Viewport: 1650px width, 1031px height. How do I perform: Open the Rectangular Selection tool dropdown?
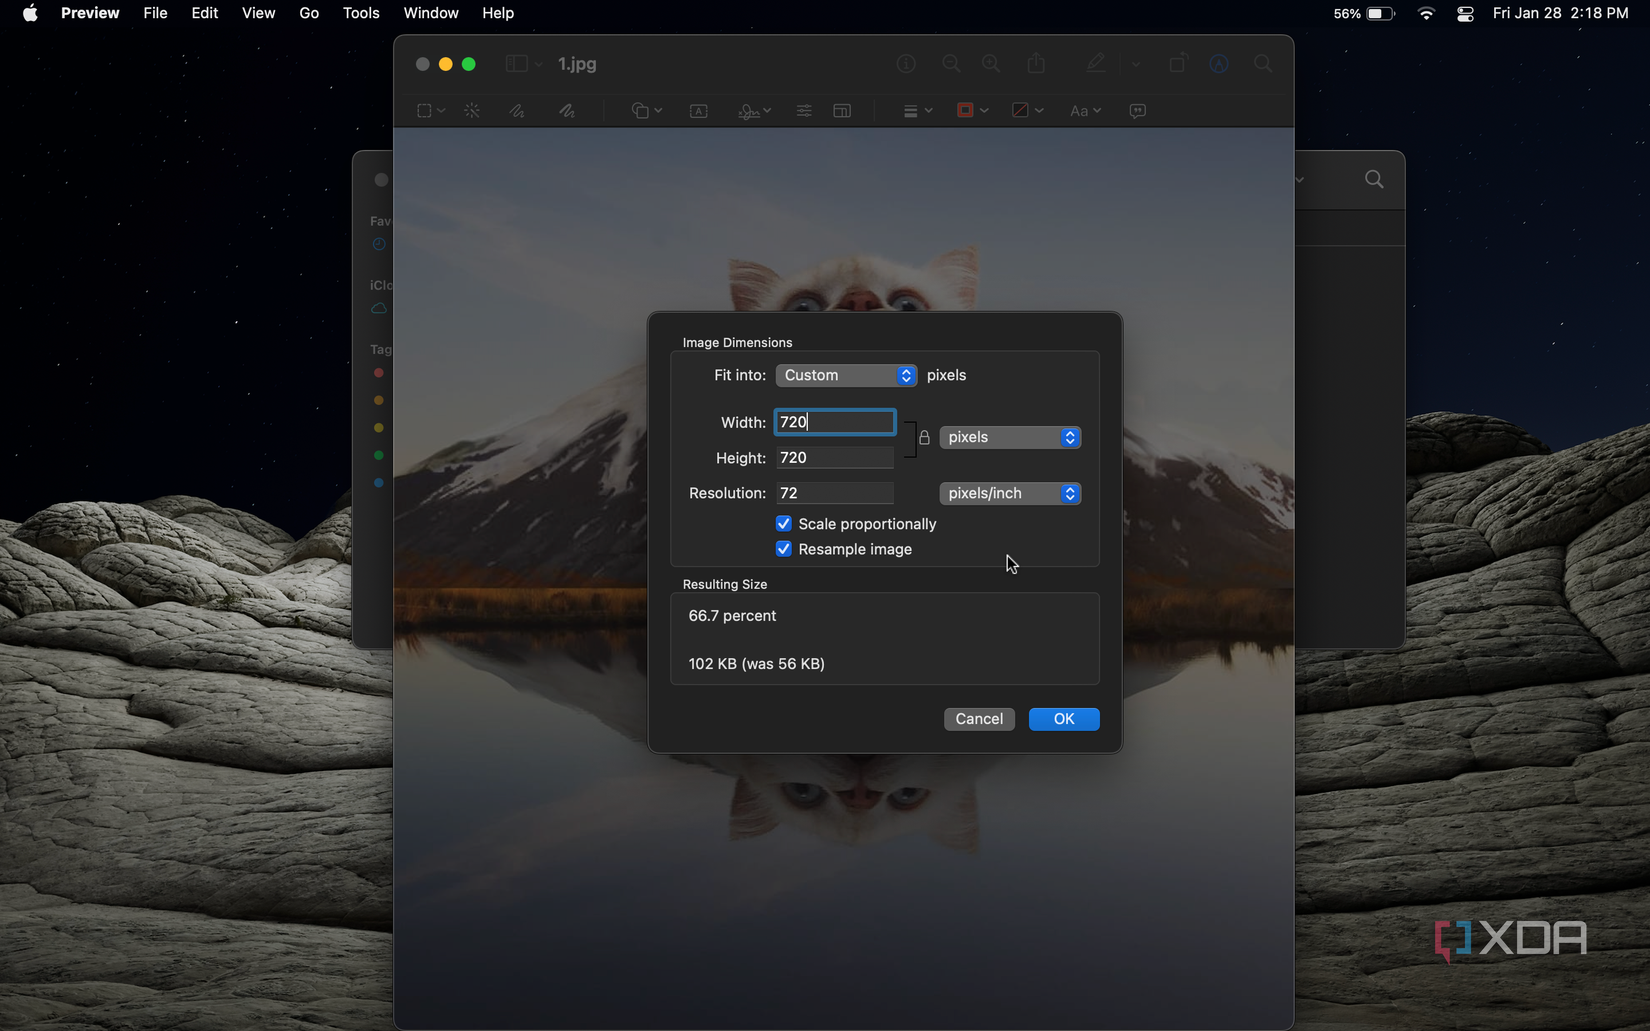click(x=430, y=111)
